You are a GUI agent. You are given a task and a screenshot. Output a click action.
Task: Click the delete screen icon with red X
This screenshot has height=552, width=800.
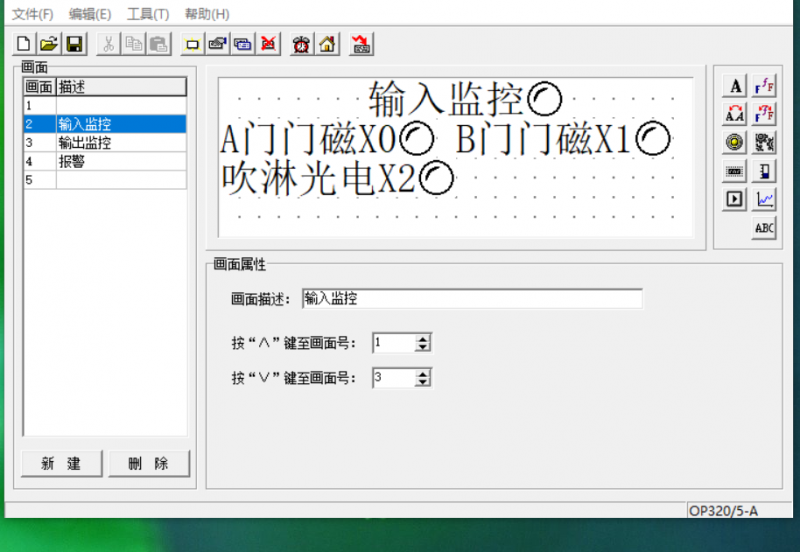[x=268, y=44]
